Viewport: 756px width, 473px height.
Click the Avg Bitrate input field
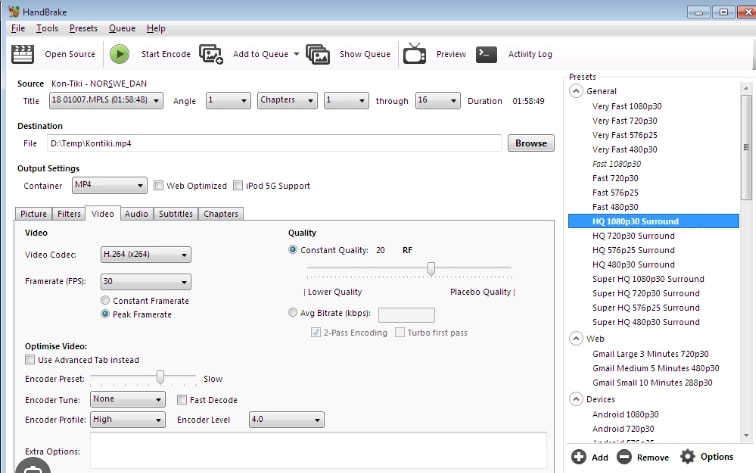click(x=406, y=315)
